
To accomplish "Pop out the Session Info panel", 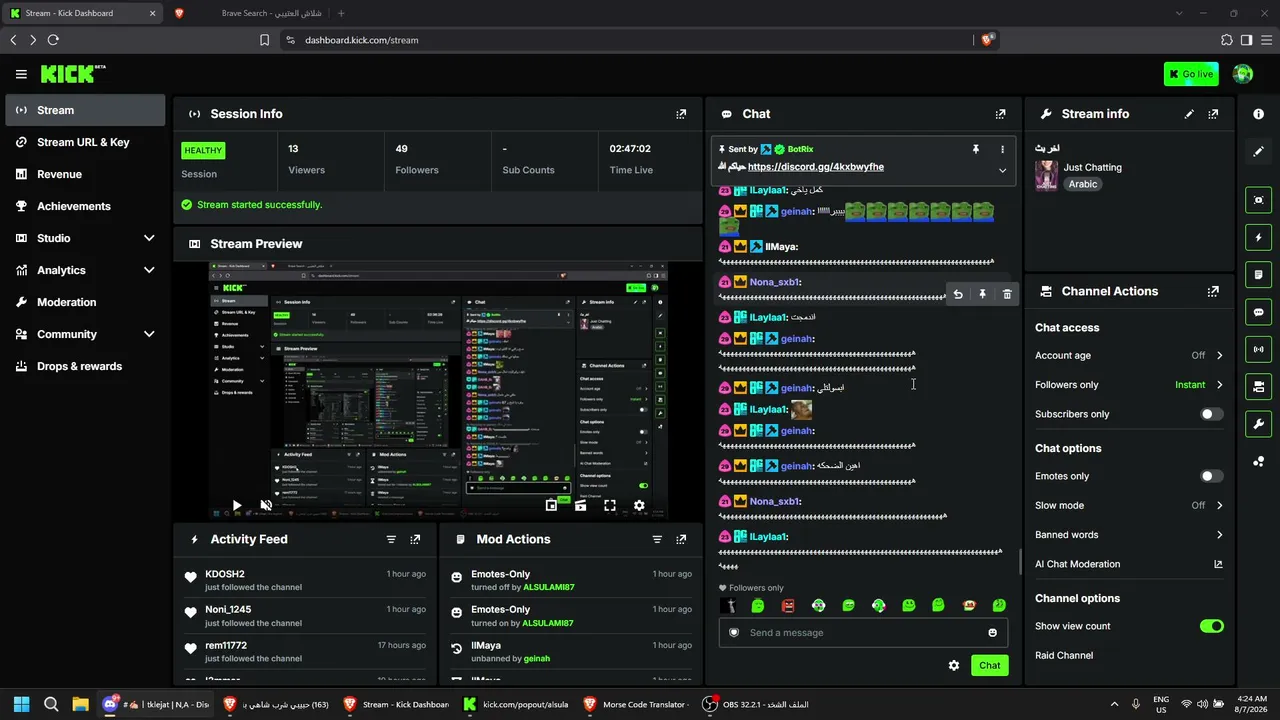I will click(681, 114).
